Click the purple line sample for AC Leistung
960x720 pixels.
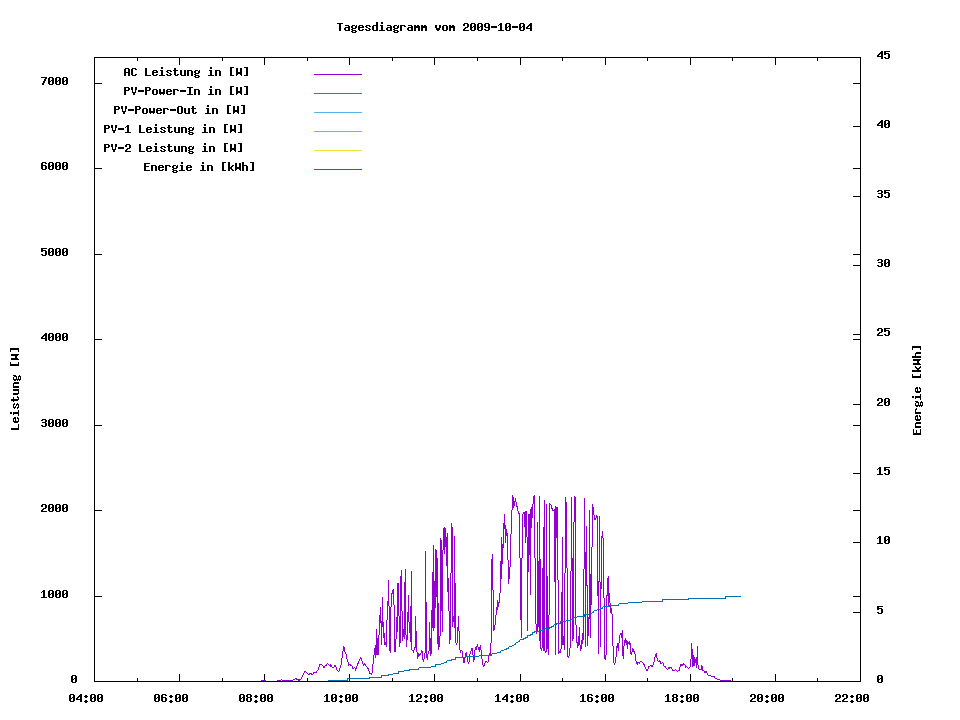coord(337,74)
